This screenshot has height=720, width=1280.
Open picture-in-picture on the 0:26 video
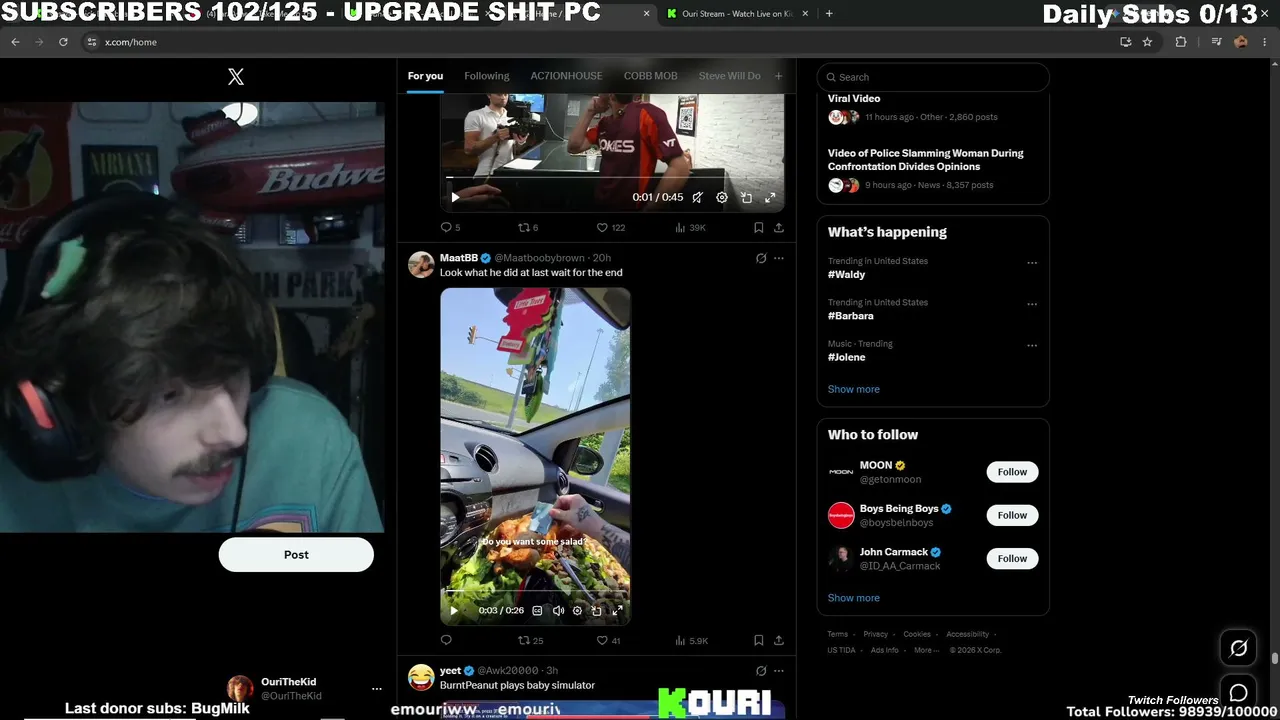click(597, 611)
